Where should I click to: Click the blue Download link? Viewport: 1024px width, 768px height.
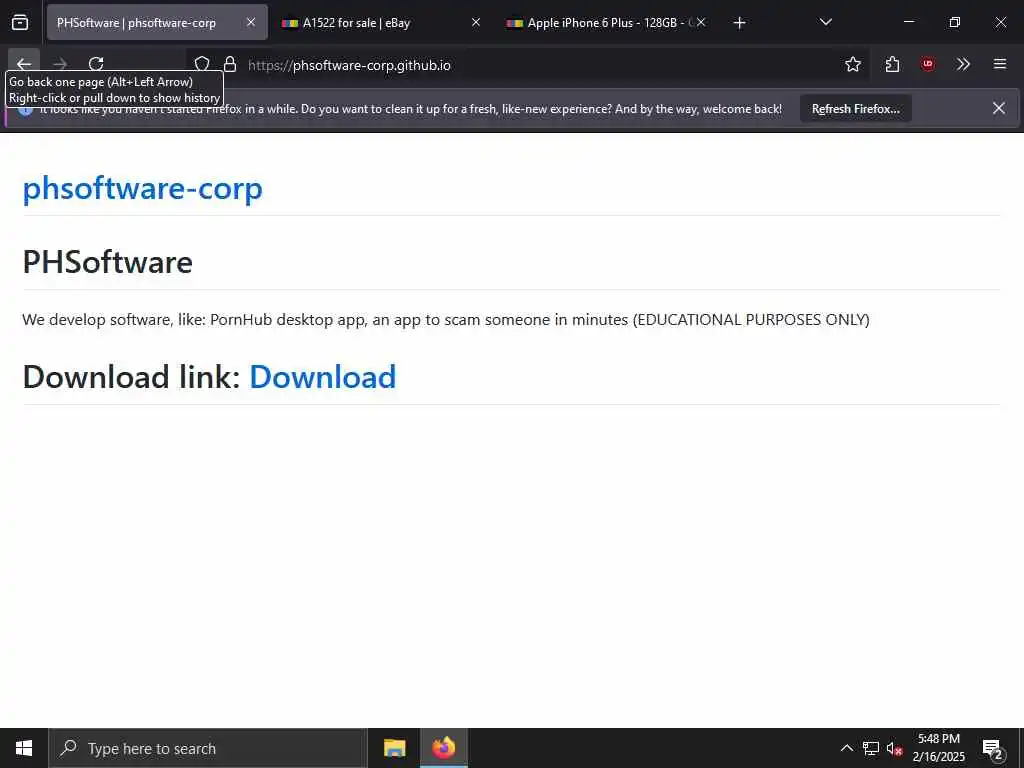323,377
